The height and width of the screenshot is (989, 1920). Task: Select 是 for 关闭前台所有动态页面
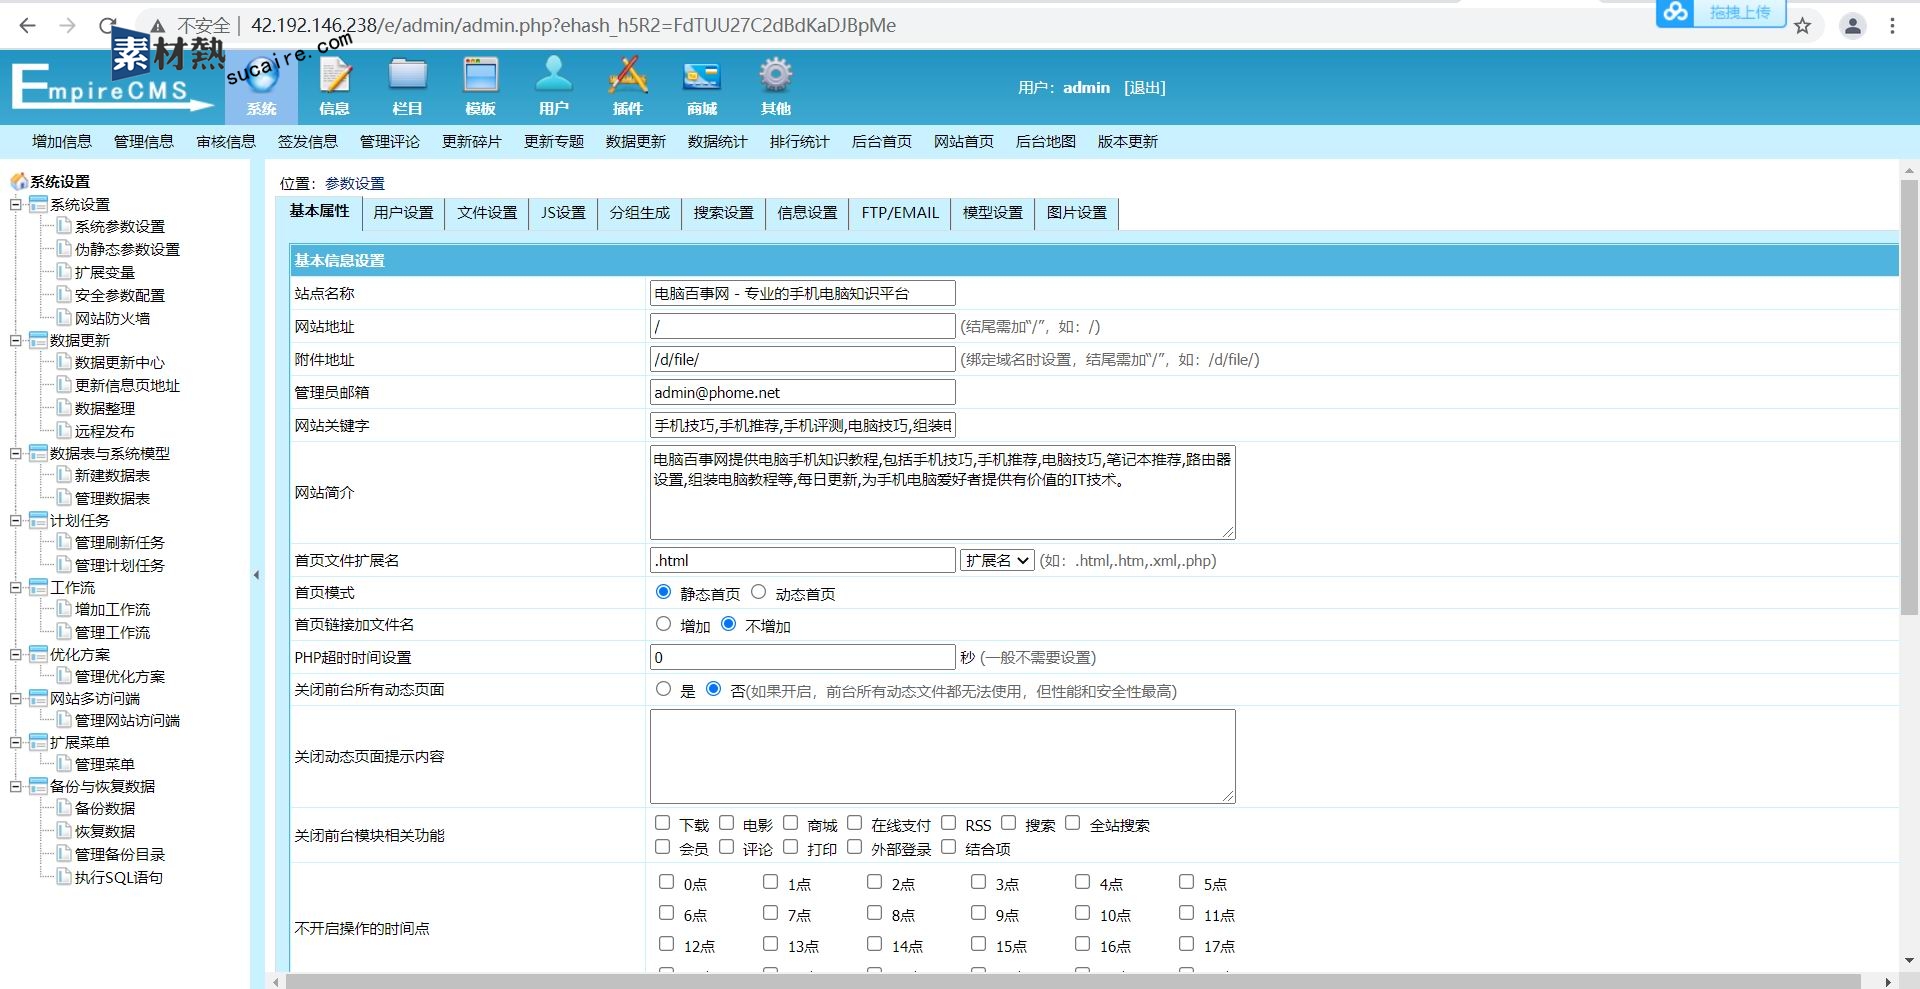[x=663, y=689]
